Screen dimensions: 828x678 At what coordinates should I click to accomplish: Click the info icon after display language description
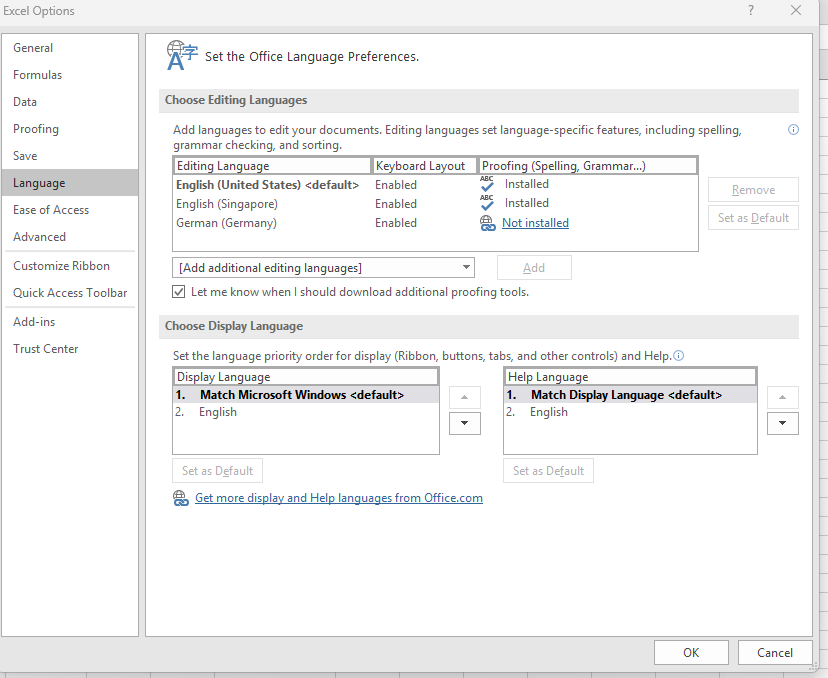pos(679,355)
